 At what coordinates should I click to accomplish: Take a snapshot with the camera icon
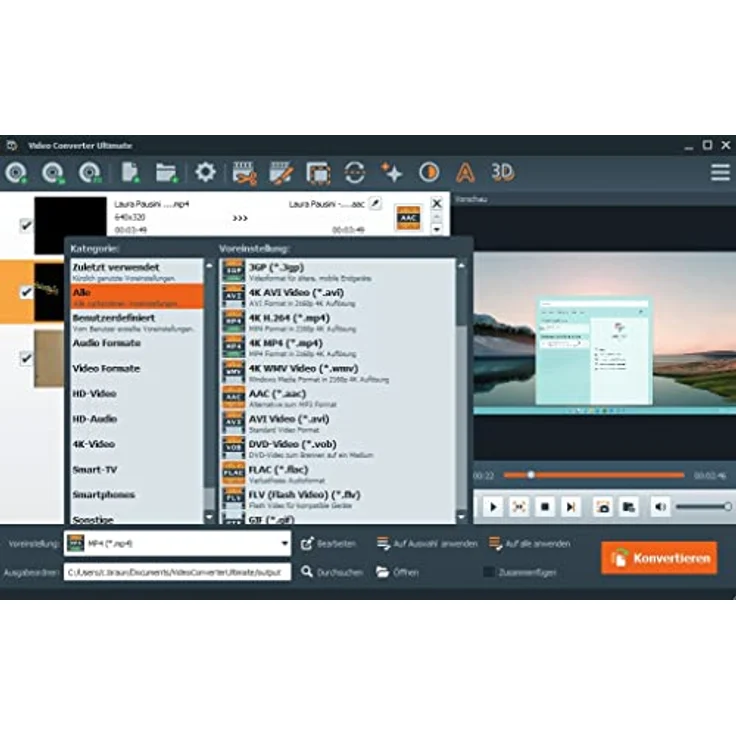click(603, 507)
